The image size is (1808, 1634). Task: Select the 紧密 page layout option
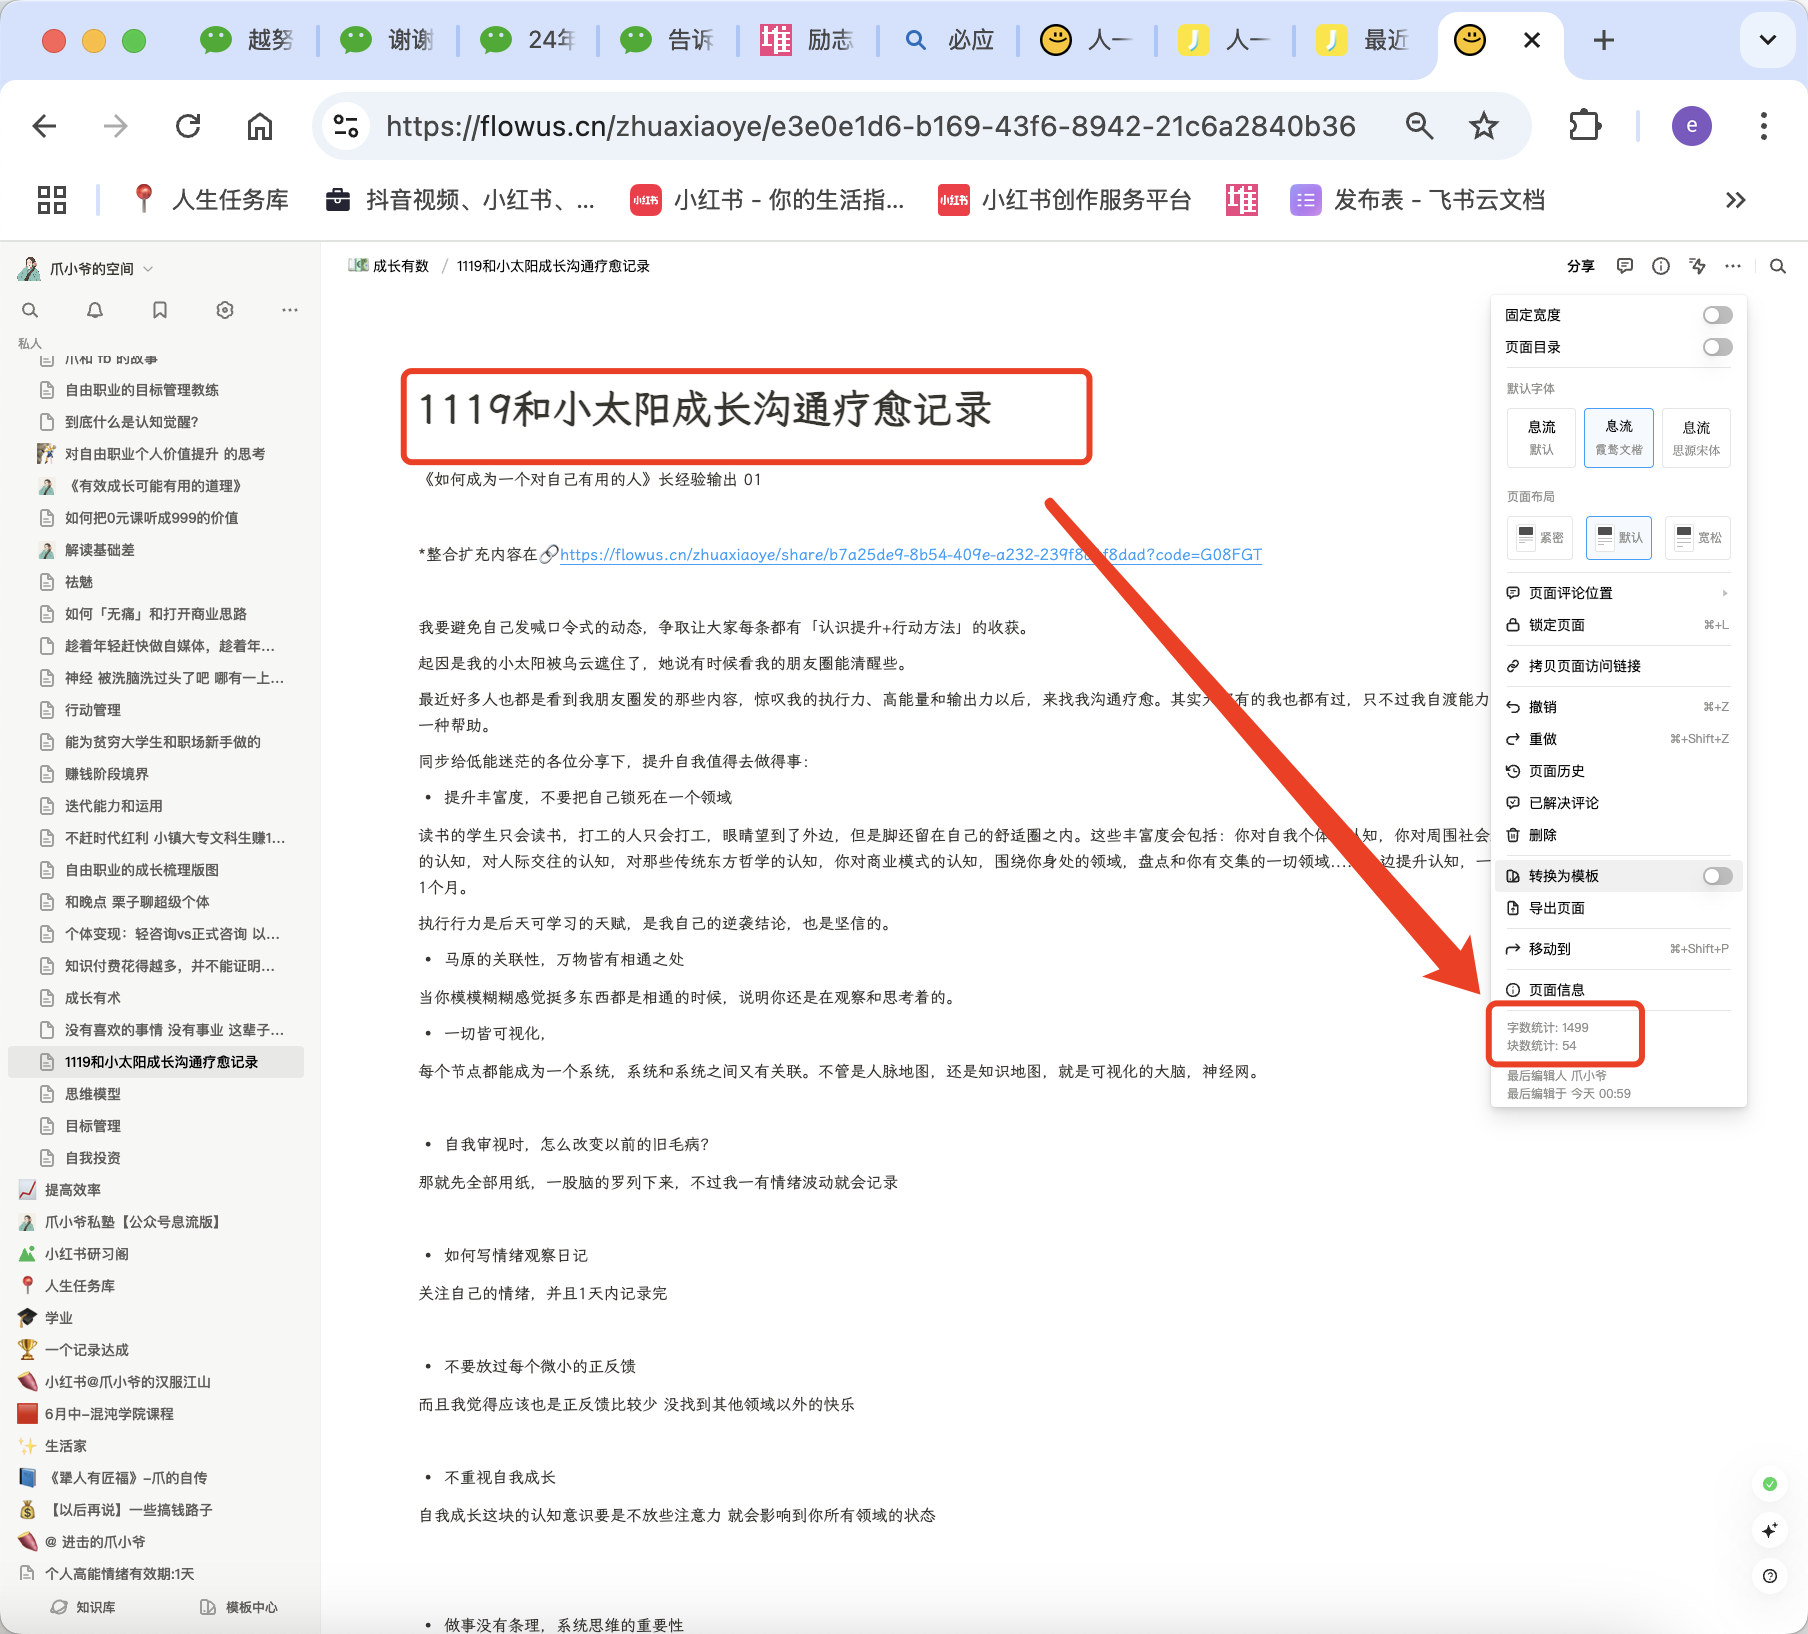click(x=1540, y=538)
